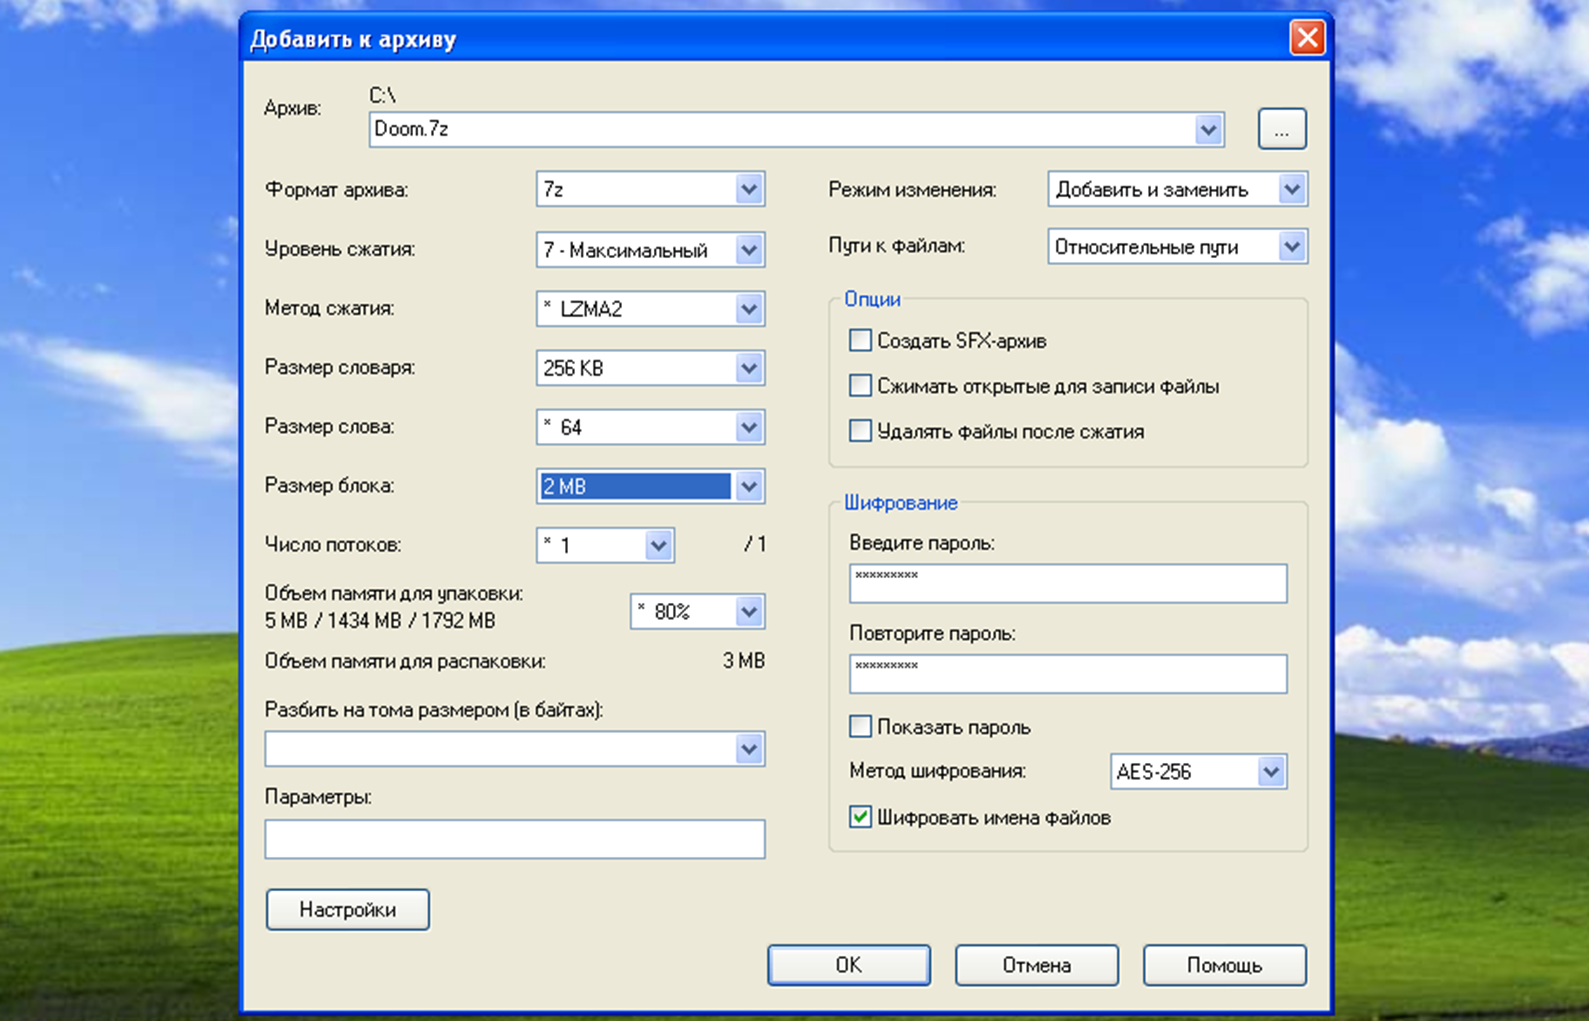1589x1021 pixels.
Task: Close the Добавить к архиву dialog
Action: click(x=1307, y=38)
